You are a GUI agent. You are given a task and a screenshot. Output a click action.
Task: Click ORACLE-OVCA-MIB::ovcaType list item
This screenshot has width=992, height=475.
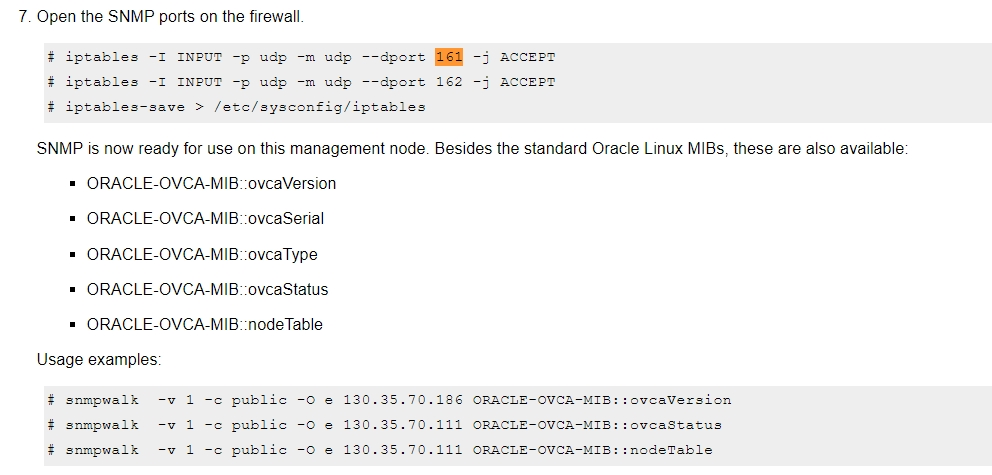coord(202,254)
